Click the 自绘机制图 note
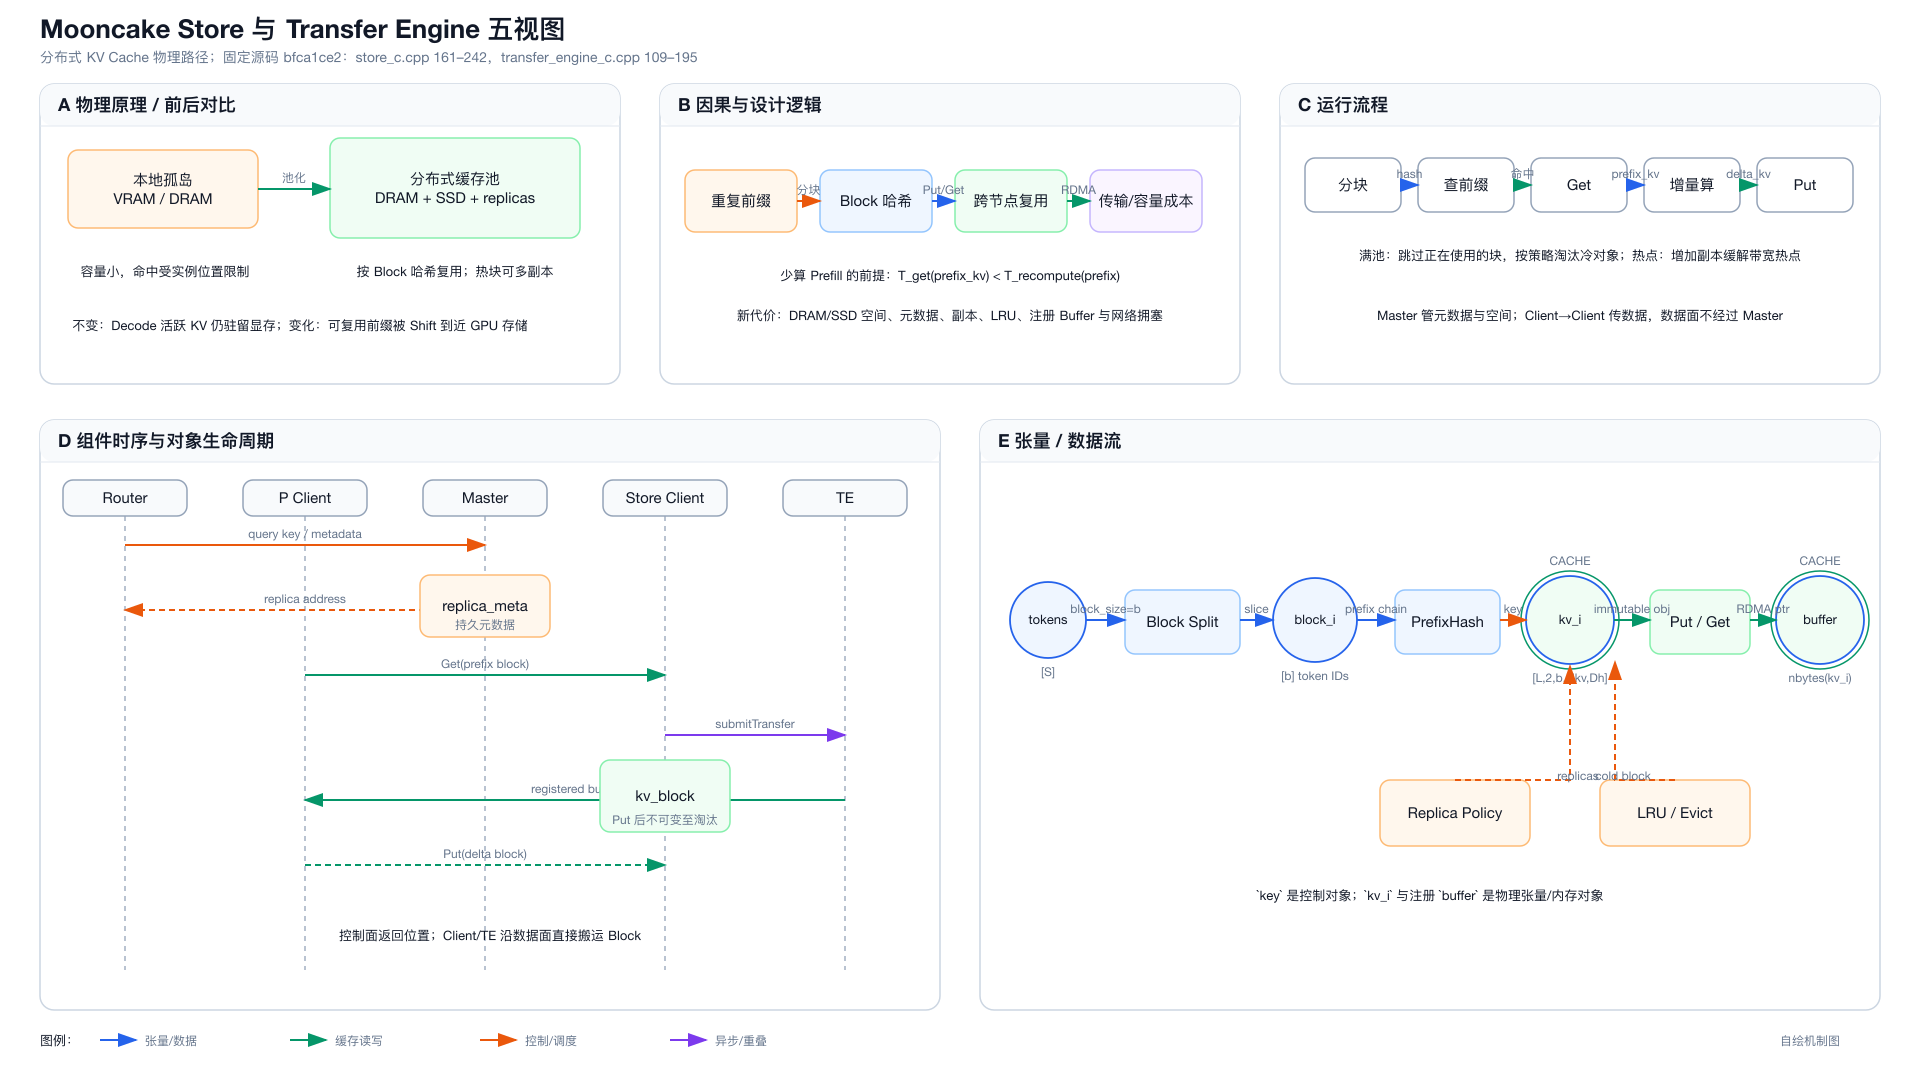The height and width of the screenshot is (1080, 1920). pos(1810,1041)
